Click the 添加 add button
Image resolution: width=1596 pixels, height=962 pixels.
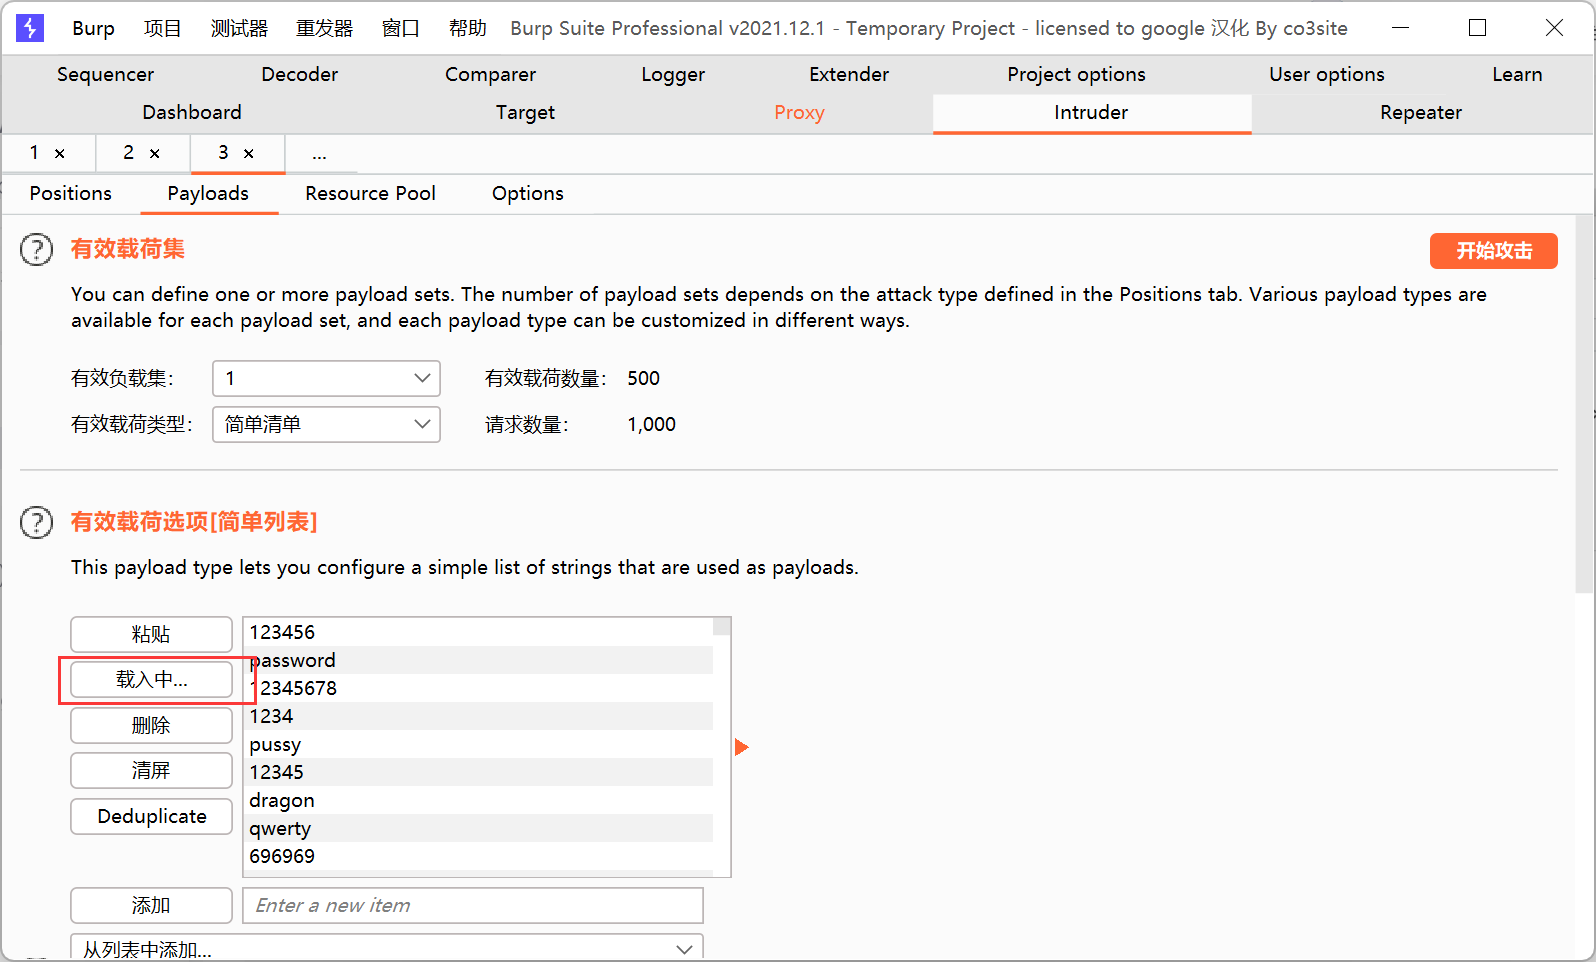(151, 905)
